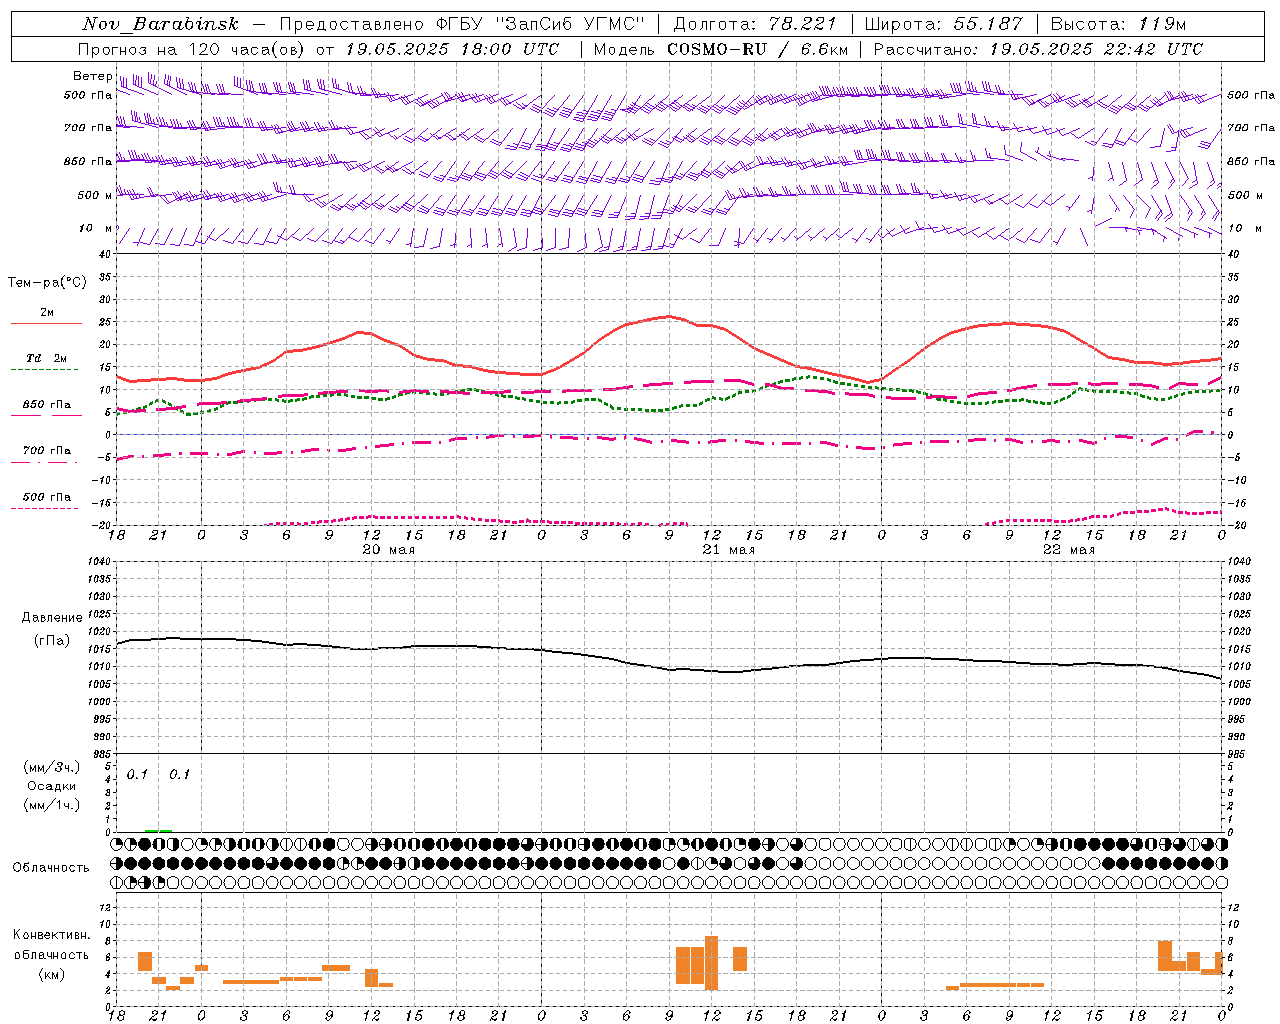Click the '20 мая' date label
Image resolution: width=1280 pixels, height=1024 pixels.
(x=388, y=550)
